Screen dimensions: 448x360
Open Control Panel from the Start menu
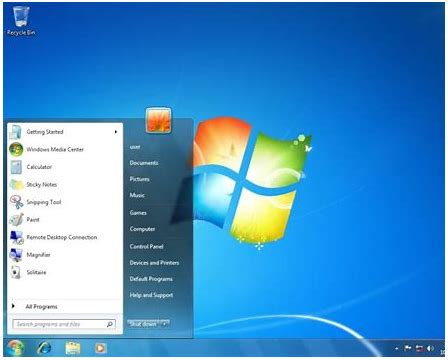[x=146, y=247]
